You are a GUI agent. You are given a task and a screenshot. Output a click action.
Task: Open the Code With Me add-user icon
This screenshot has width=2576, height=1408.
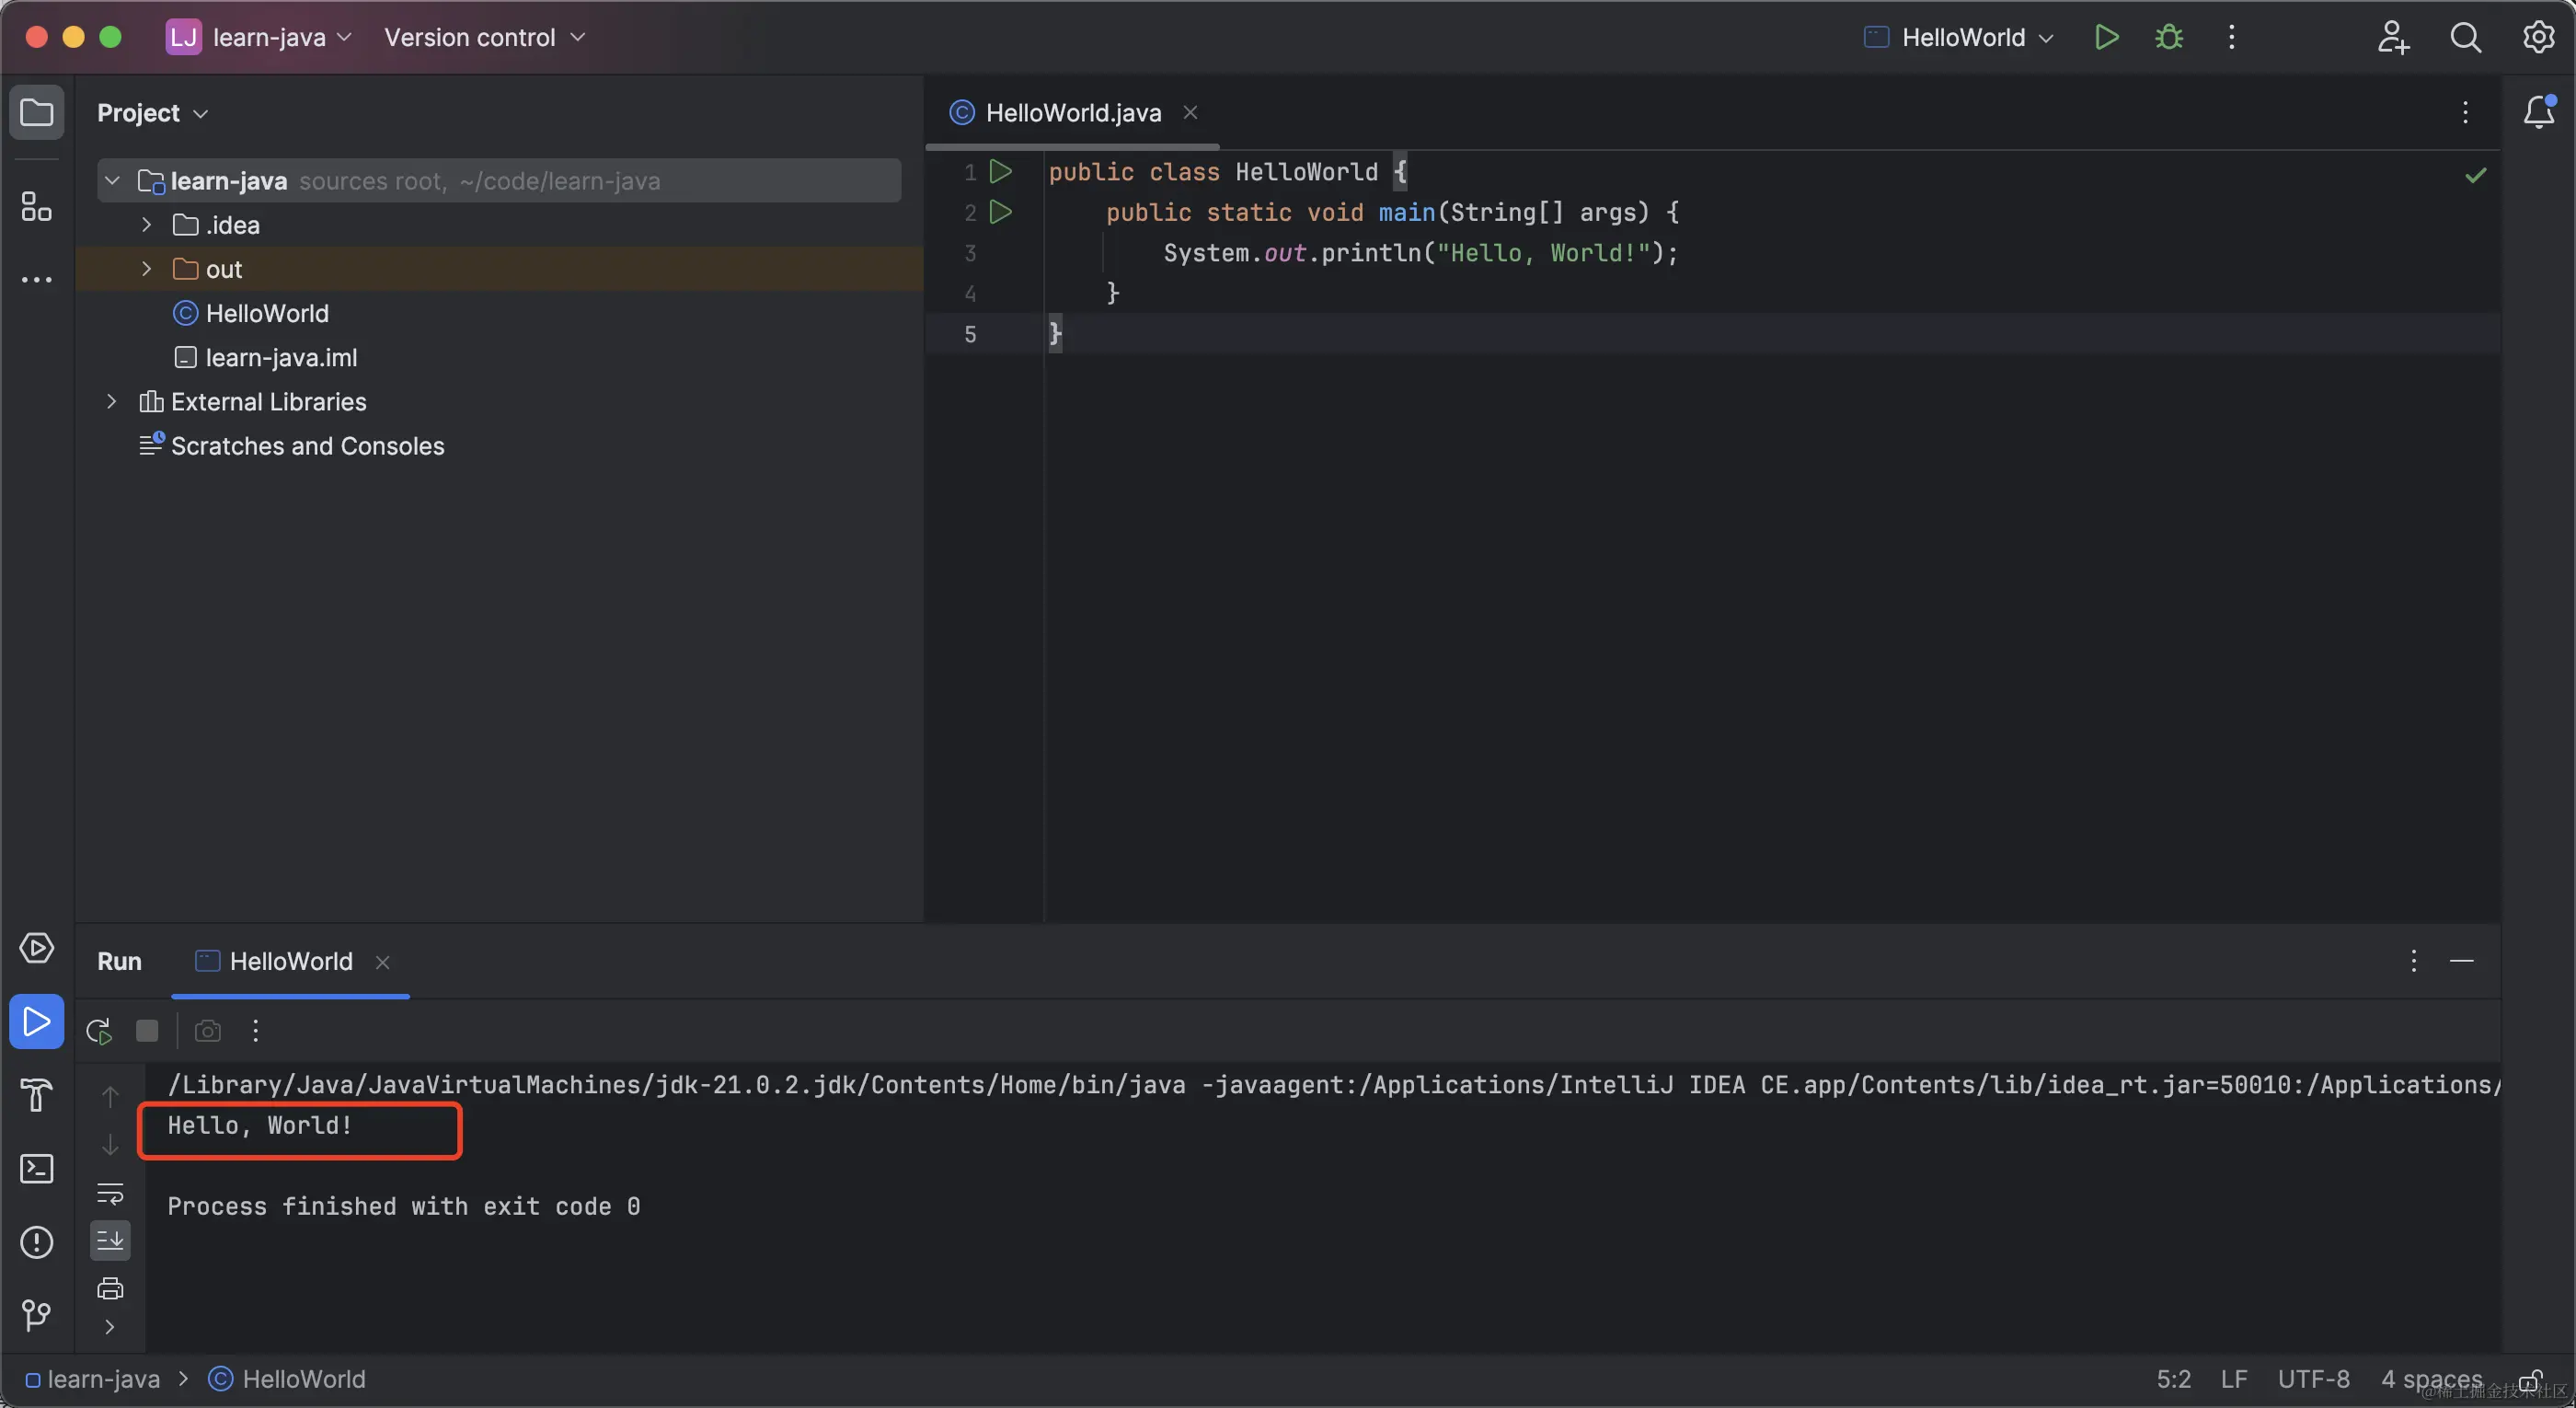pos(2393,37)
